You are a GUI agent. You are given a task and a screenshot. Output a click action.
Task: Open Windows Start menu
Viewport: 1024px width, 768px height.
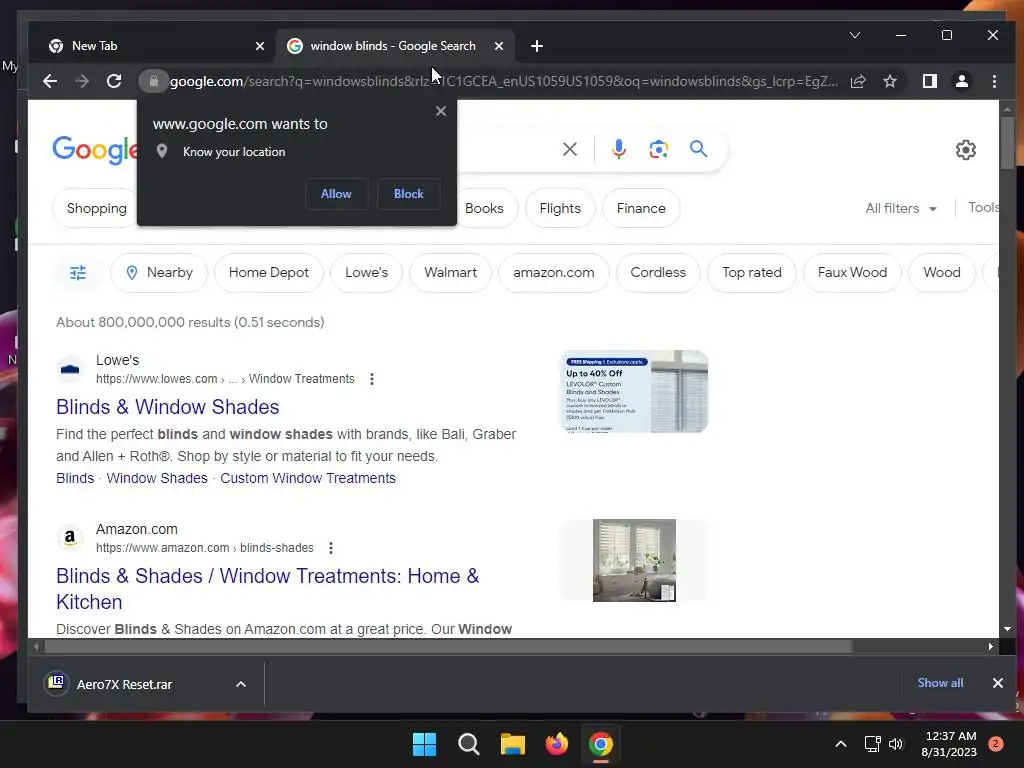click(424, 744)
